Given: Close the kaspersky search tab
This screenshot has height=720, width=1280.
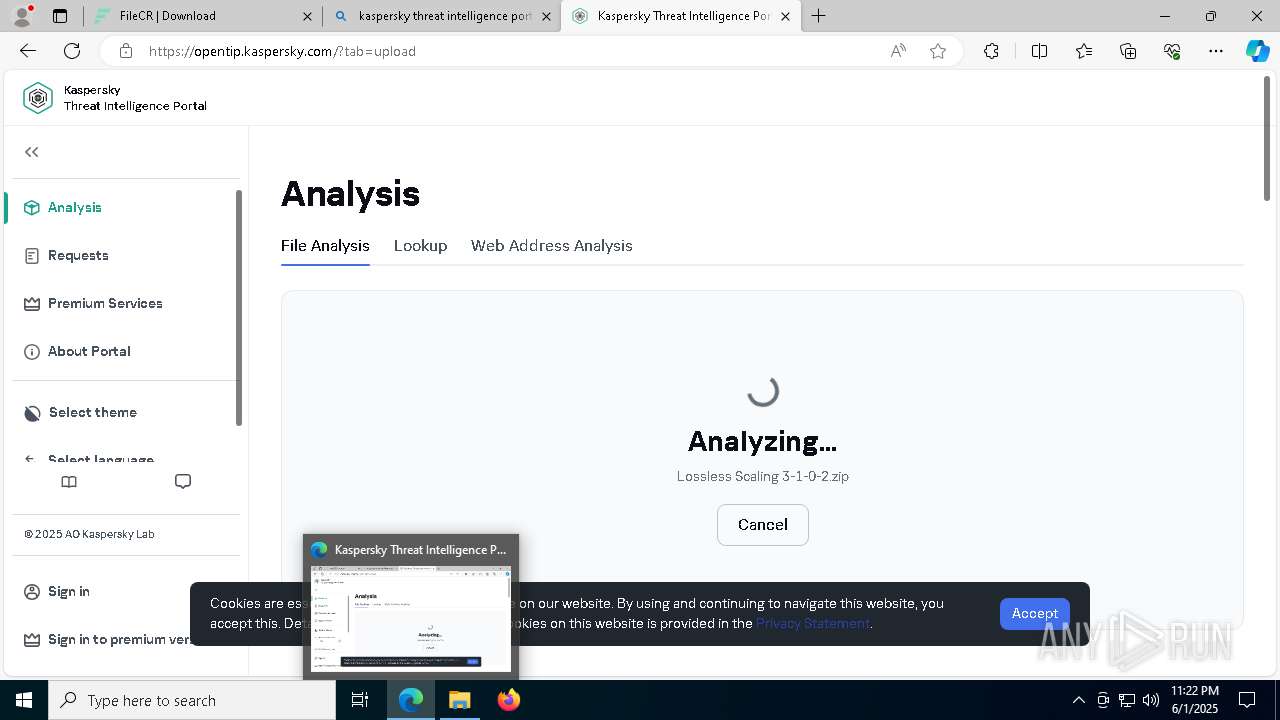Looking at the screenshot, I should (x=546, y=16).
